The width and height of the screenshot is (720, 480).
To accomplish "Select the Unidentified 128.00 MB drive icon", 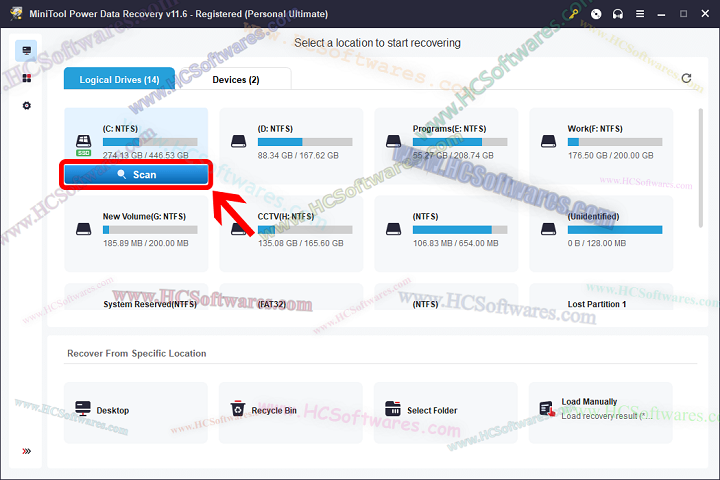I will point(548,229).
